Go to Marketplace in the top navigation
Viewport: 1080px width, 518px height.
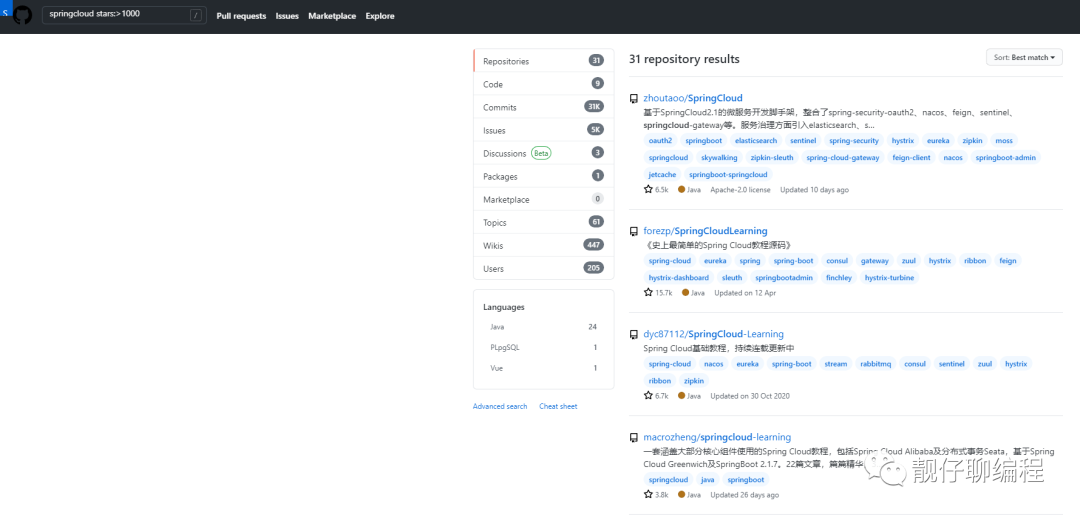click(332, 16)
